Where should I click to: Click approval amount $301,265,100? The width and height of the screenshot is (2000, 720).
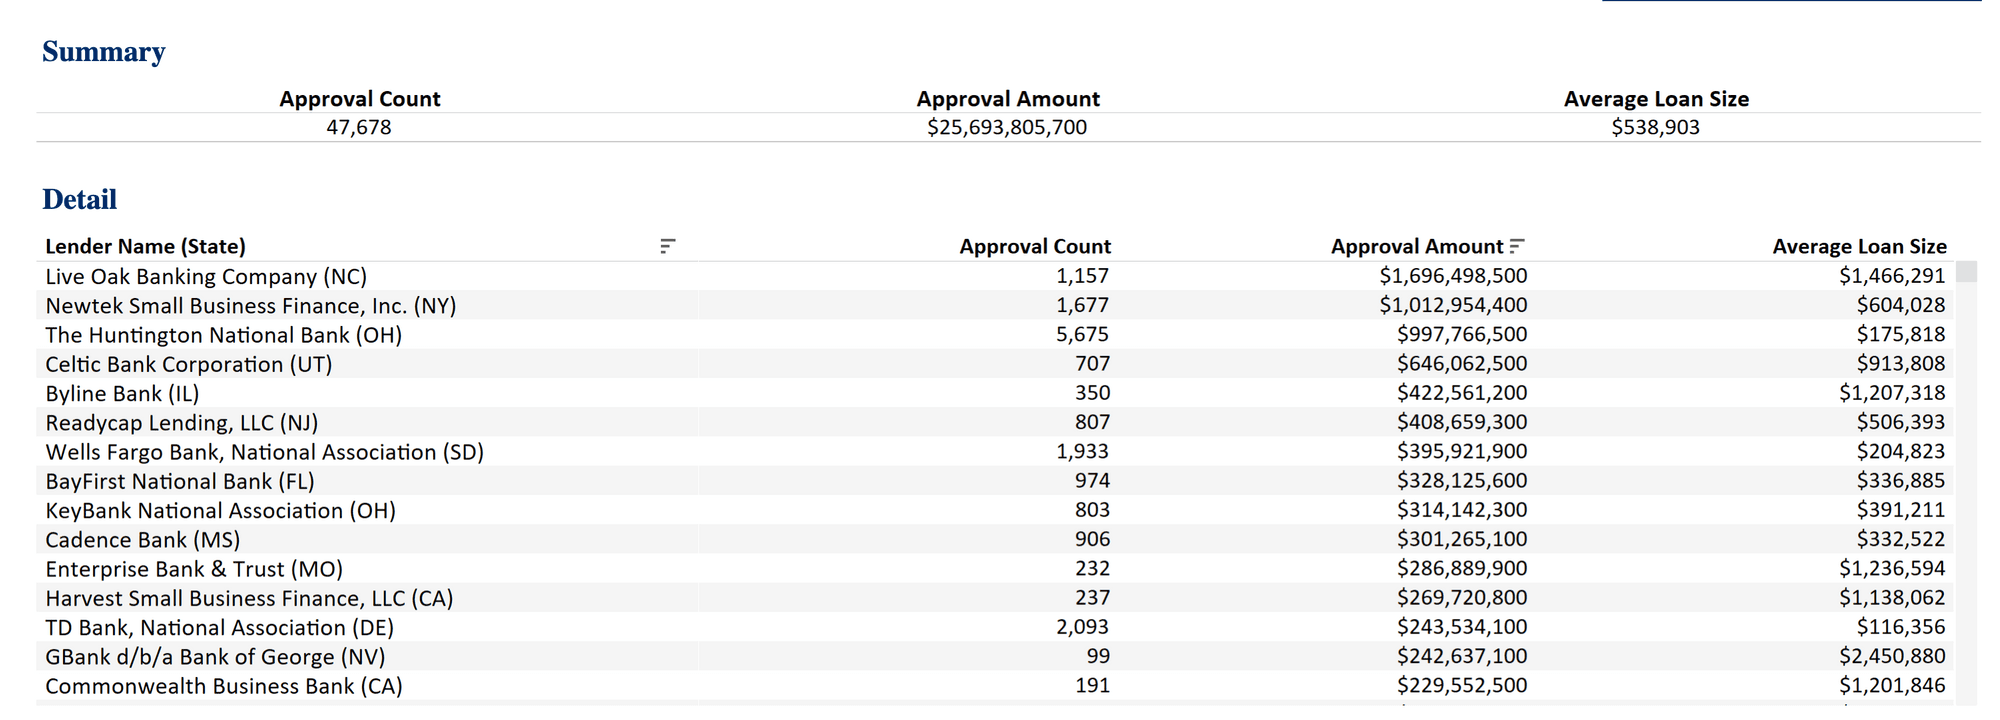pyautogui.click(x=1462, y=539)
